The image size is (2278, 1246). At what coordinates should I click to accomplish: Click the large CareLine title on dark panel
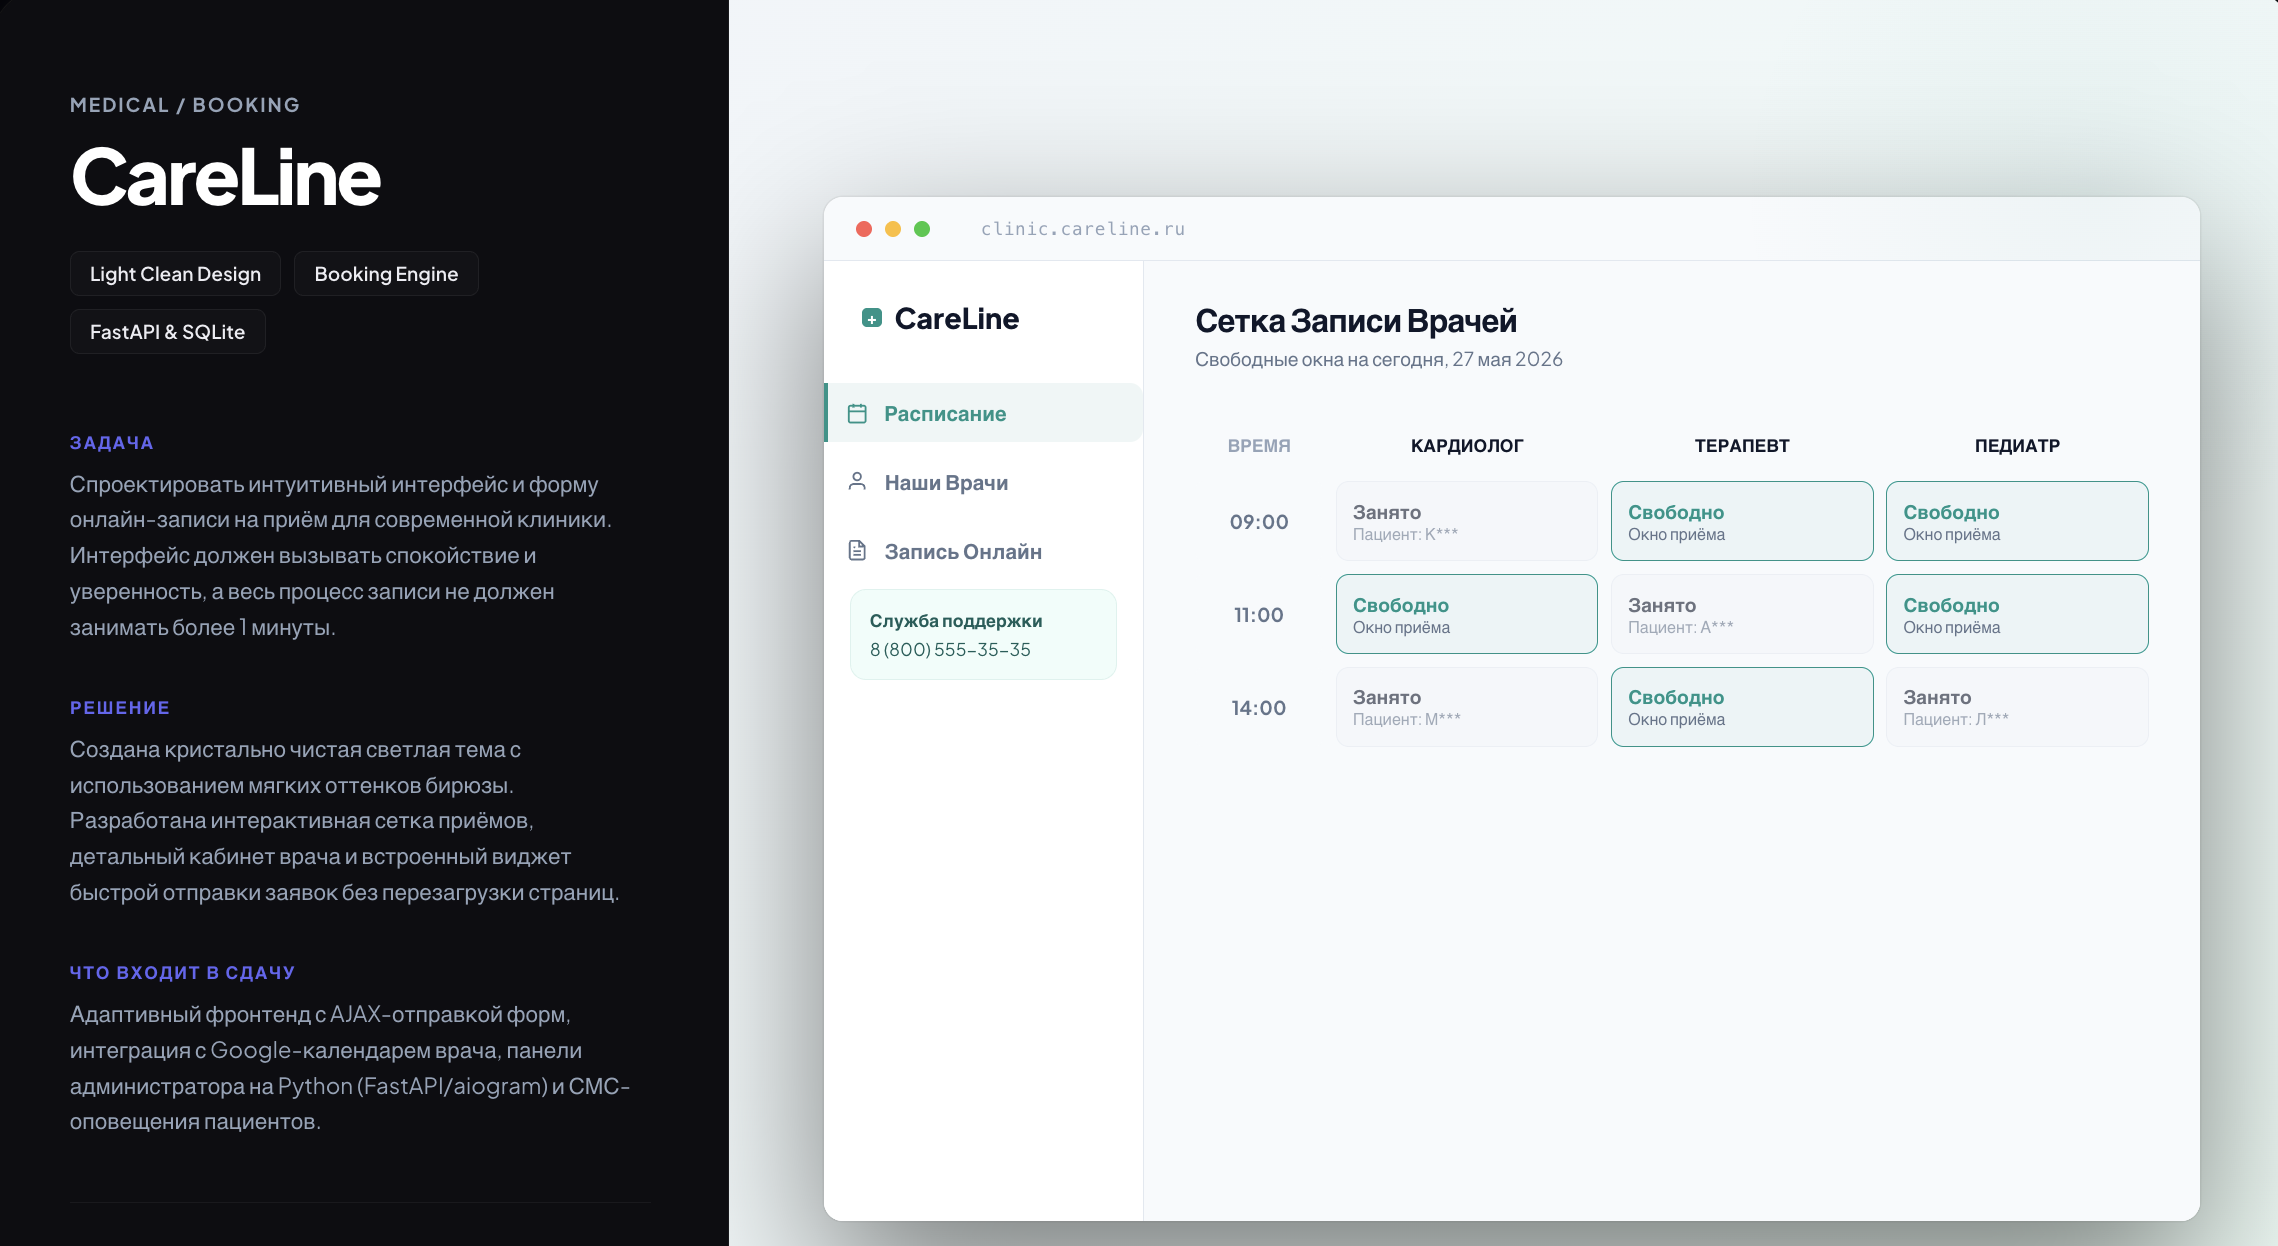226,177
